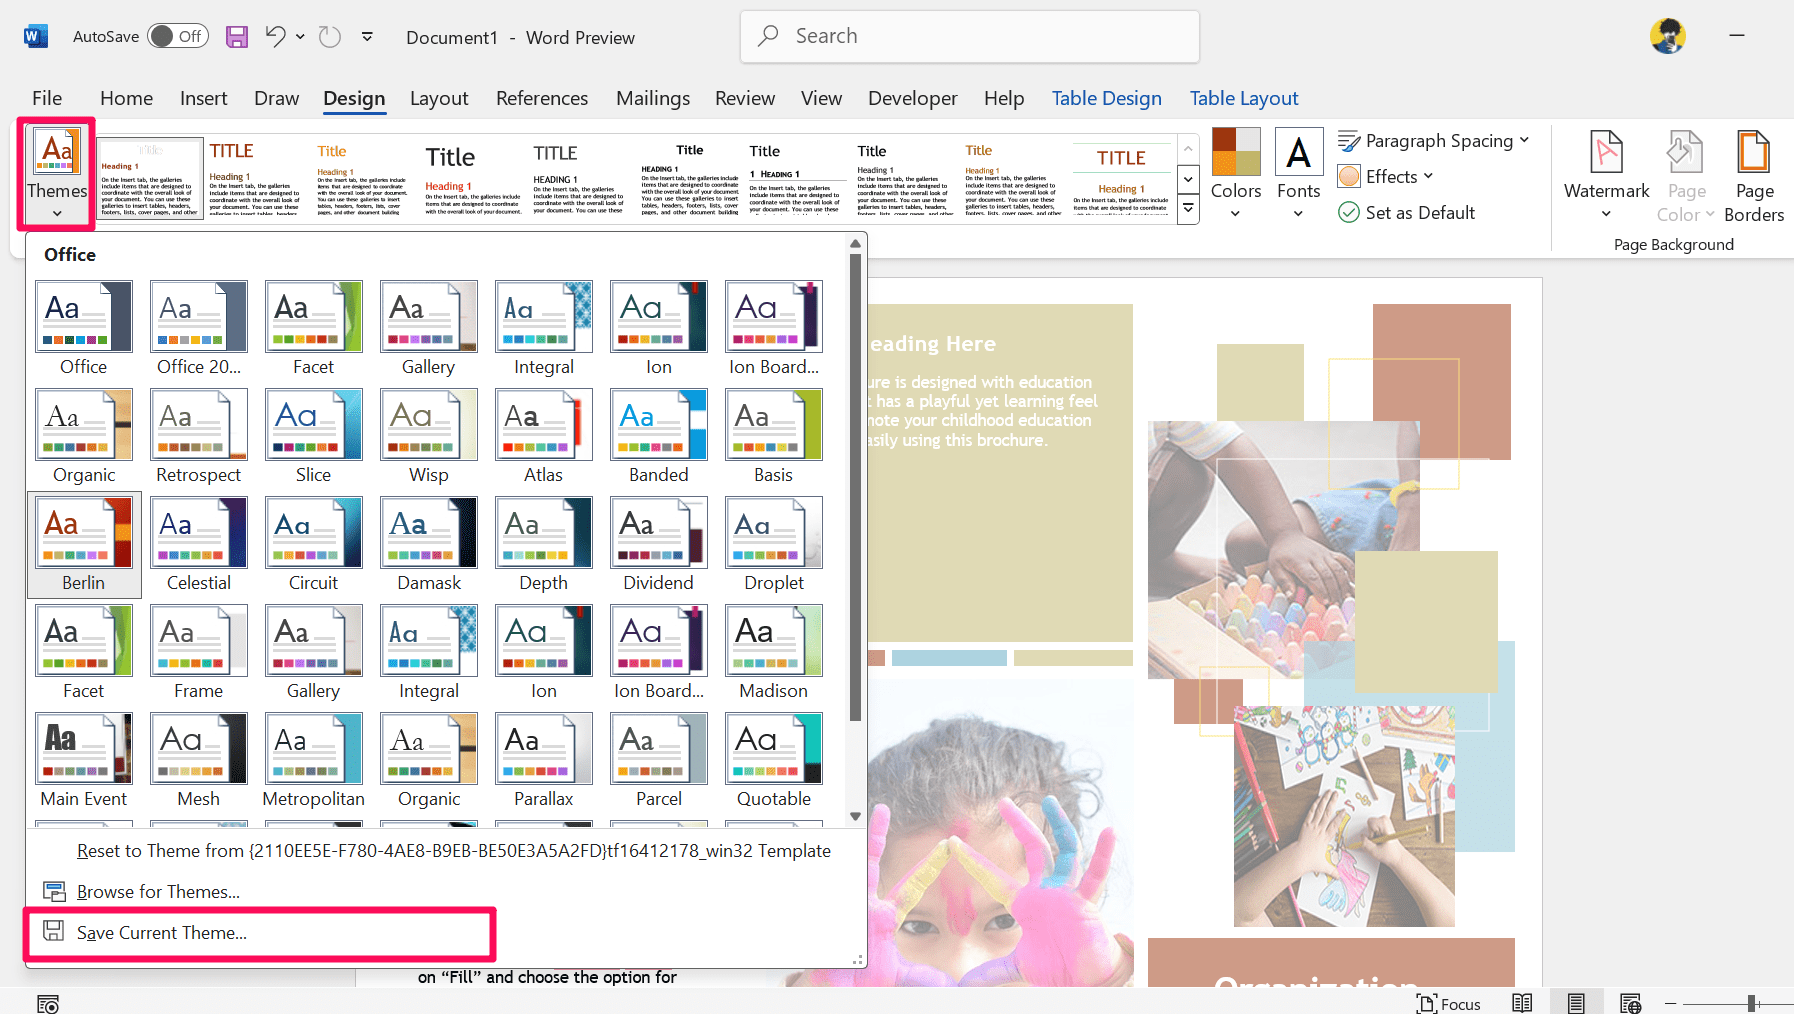Screen dimensions: 1794x1014
Task: Click the themes gallery scrollbar thumb
Action: (855, 486)
